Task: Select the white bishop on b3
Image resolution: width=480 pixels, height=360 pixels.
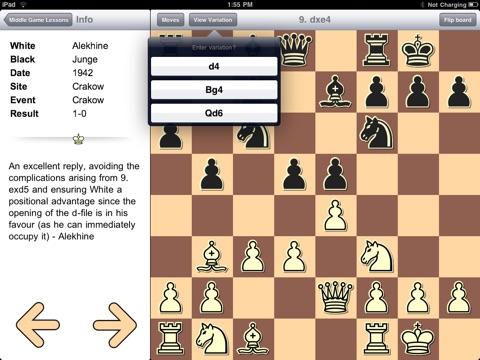Action: click(212, 256)
